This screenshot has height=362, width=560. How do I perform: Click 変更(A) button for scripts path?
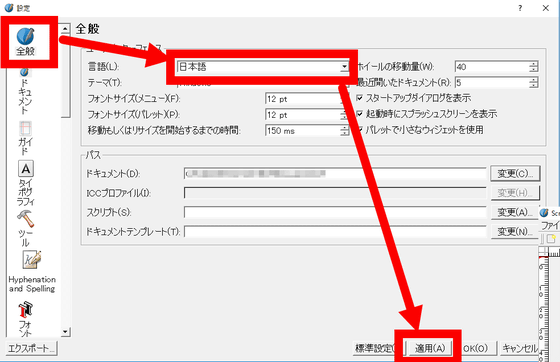[515, 212]
